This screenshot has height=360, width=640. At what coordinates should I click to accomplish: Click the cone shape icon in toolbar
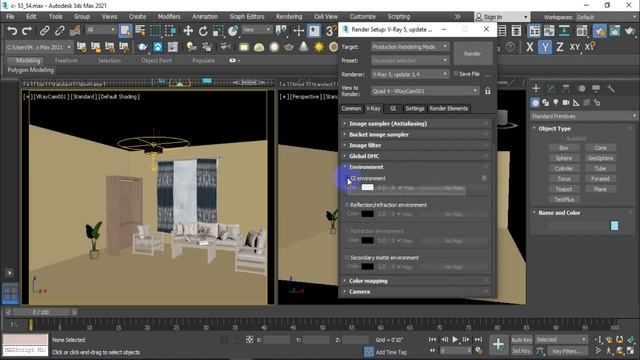[304, 47]
